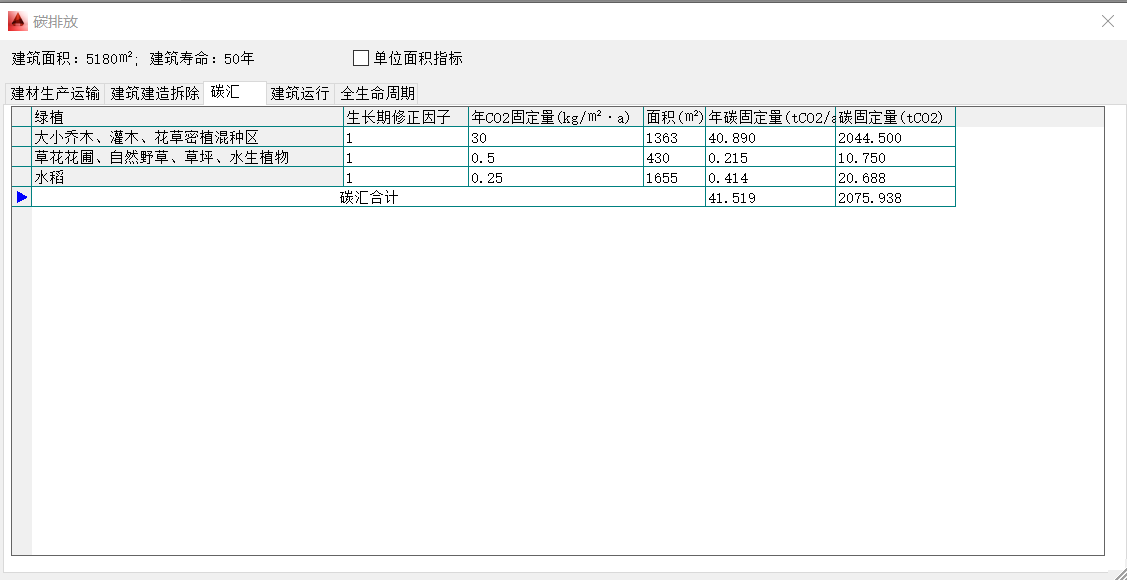Select the 碳汇 tab
This screenshot has height=580, width=1127.
point(226,92)
